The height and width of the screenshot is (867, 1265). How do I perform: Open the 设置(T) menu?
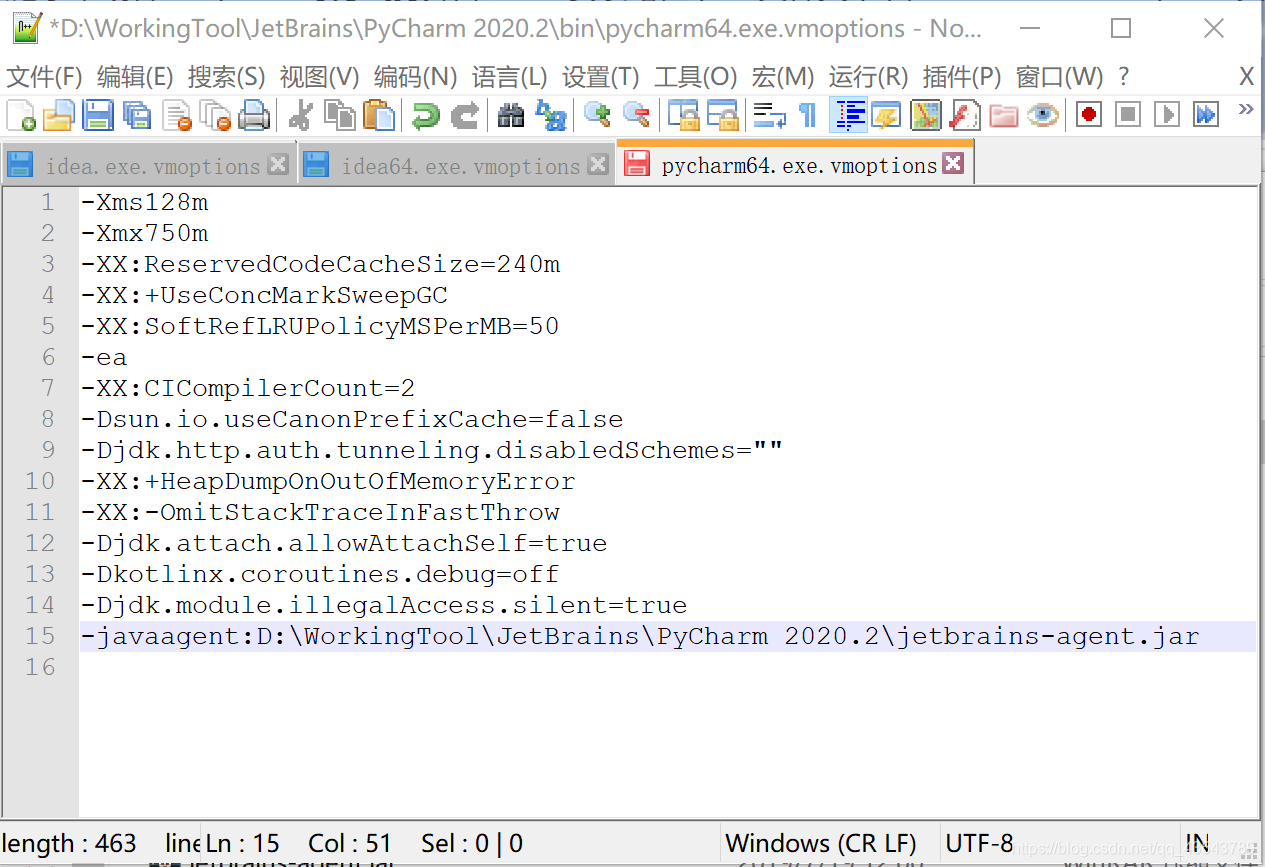pos(601,77)
